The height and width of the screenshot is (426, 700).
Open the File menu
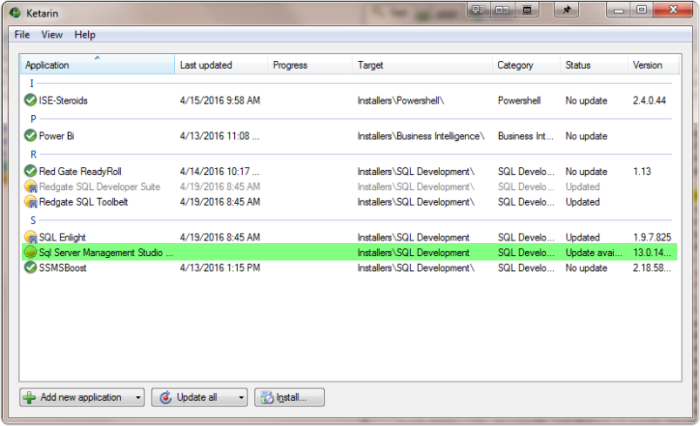[22, 34]
